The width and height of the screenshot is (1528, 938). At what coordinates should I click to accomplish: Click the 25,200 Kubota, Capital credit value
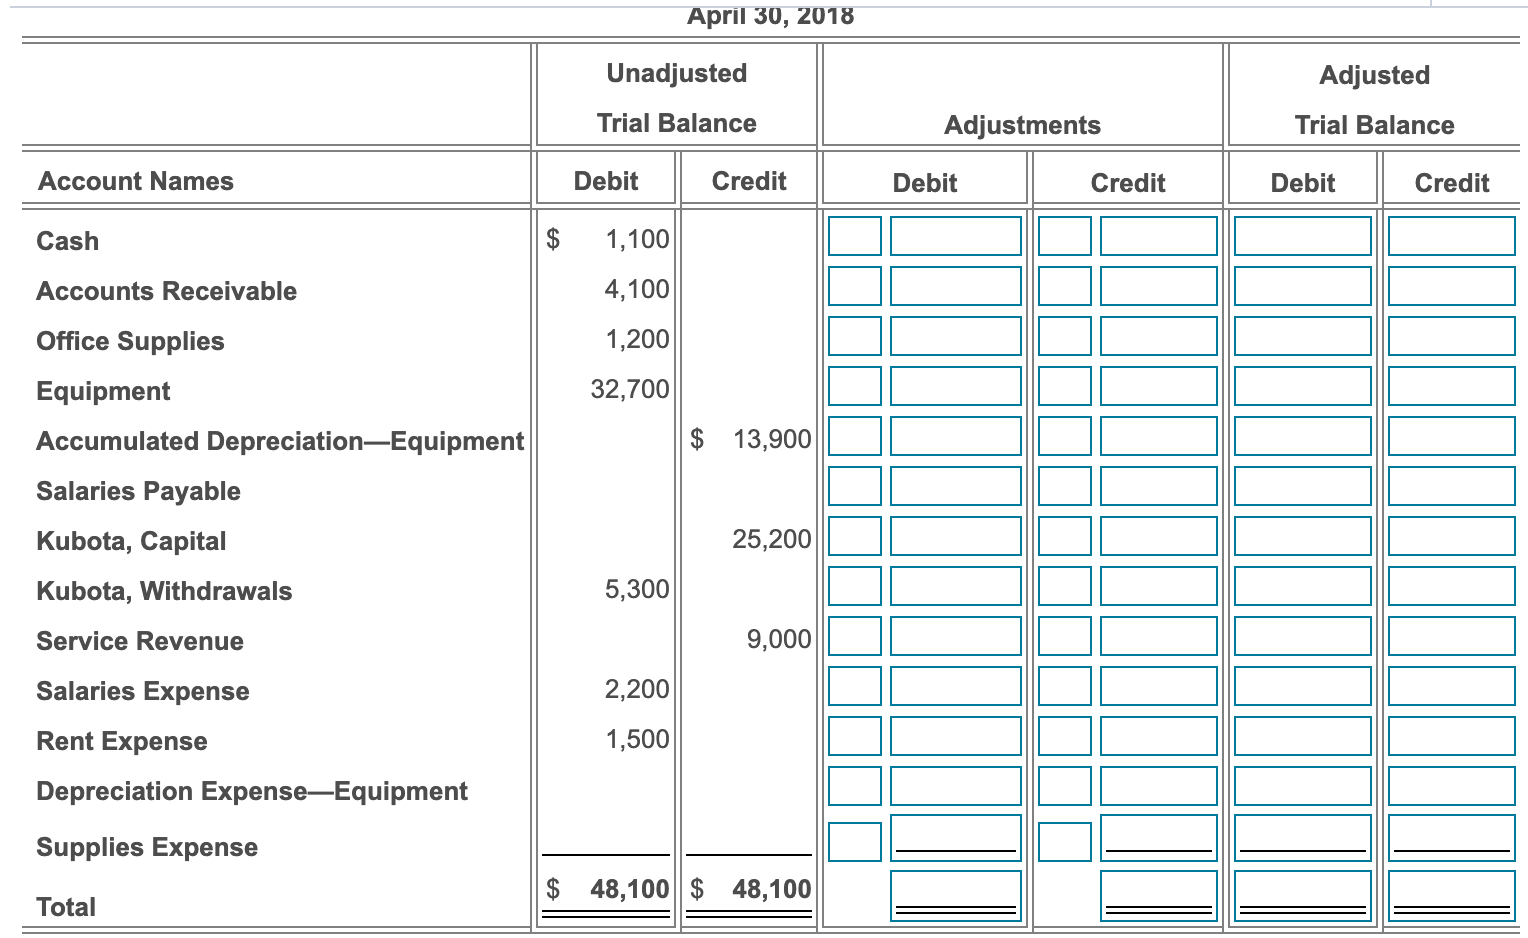click(x=772, y=539)
